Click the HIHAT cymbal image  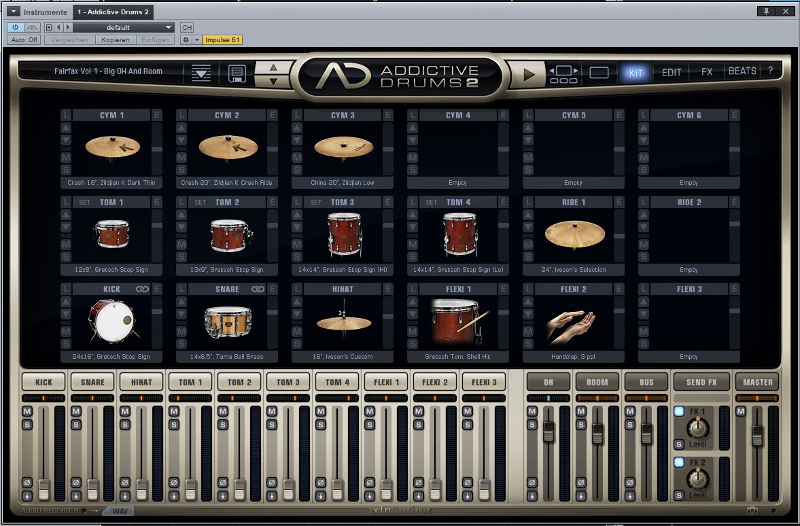(344, 320)
